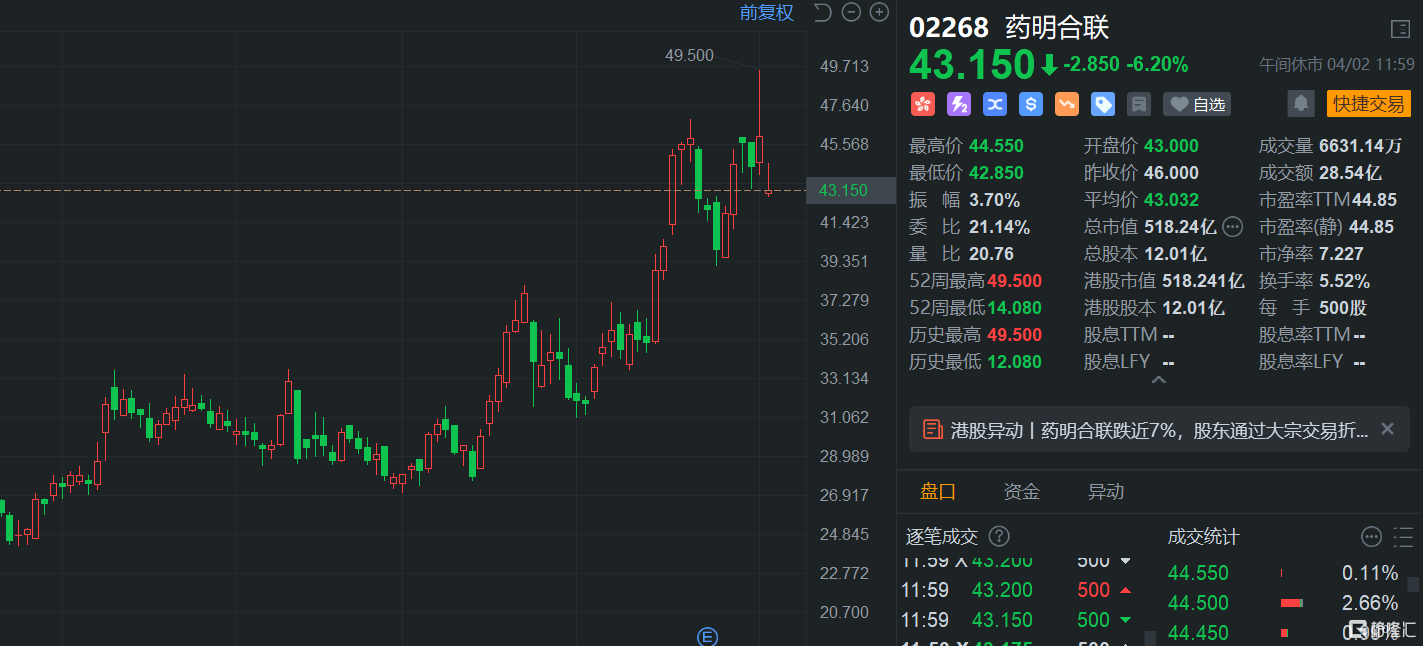Screen dimensions: 1423x646
Task: Click the more icon beside 总市值
Action: pos(1232,227)
